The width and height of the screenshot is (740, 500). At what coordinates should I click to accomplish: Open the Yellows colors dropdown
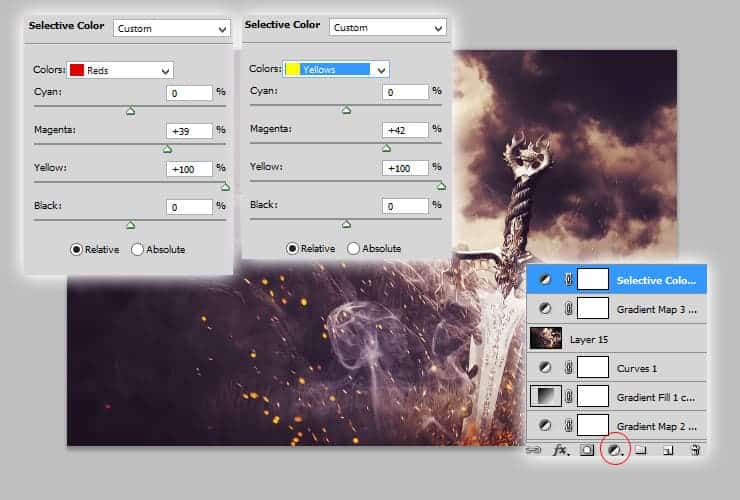click(x=336, y=69)
